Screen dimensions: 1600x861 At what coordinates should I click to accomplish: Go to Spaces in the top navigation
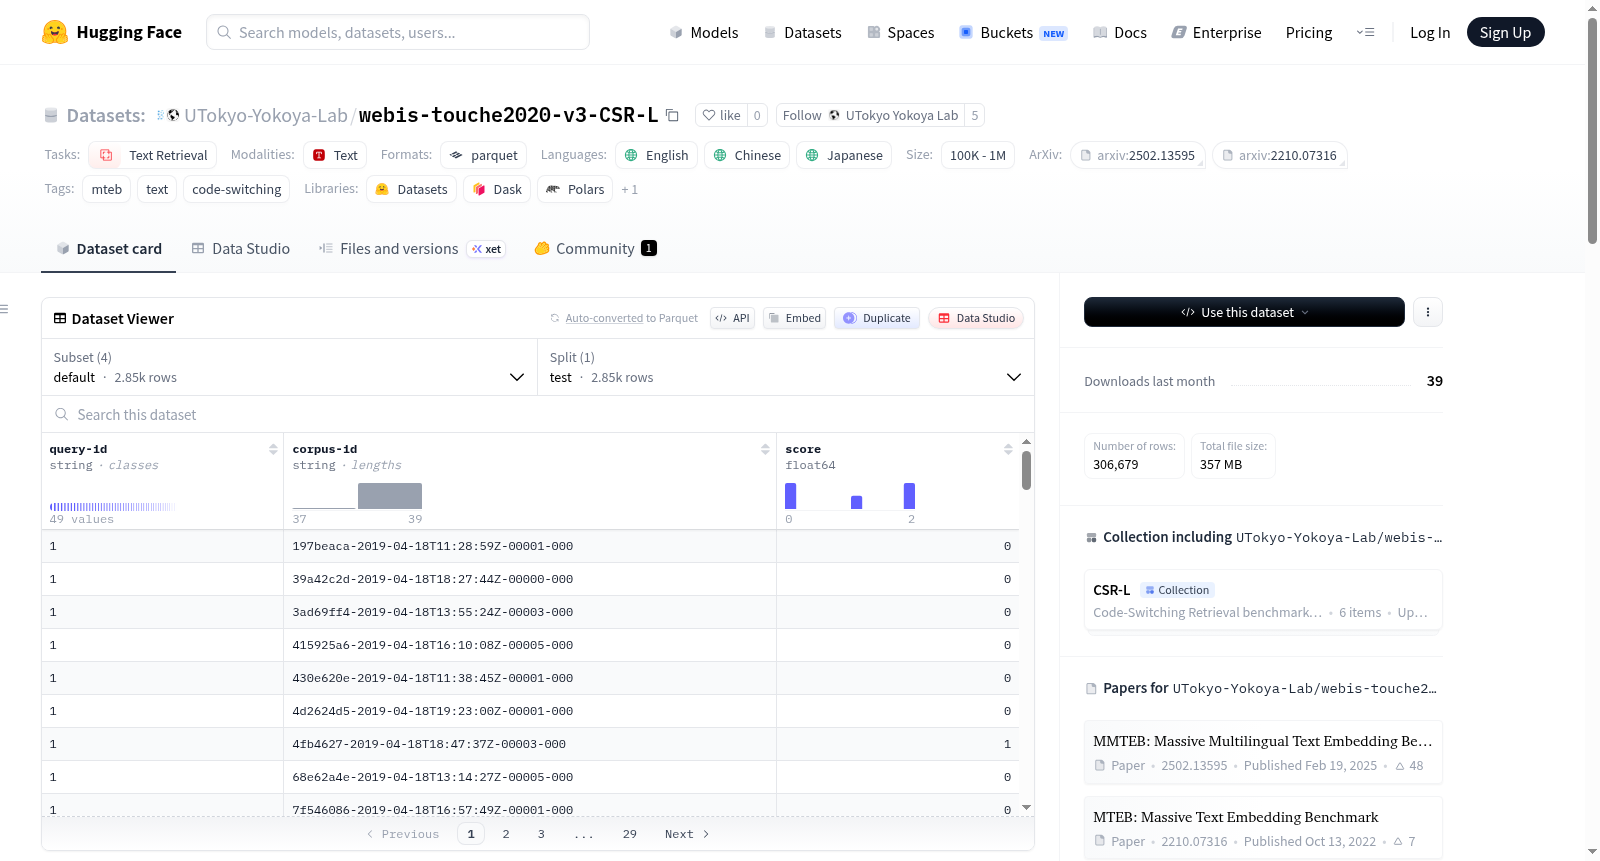(900, 32)
